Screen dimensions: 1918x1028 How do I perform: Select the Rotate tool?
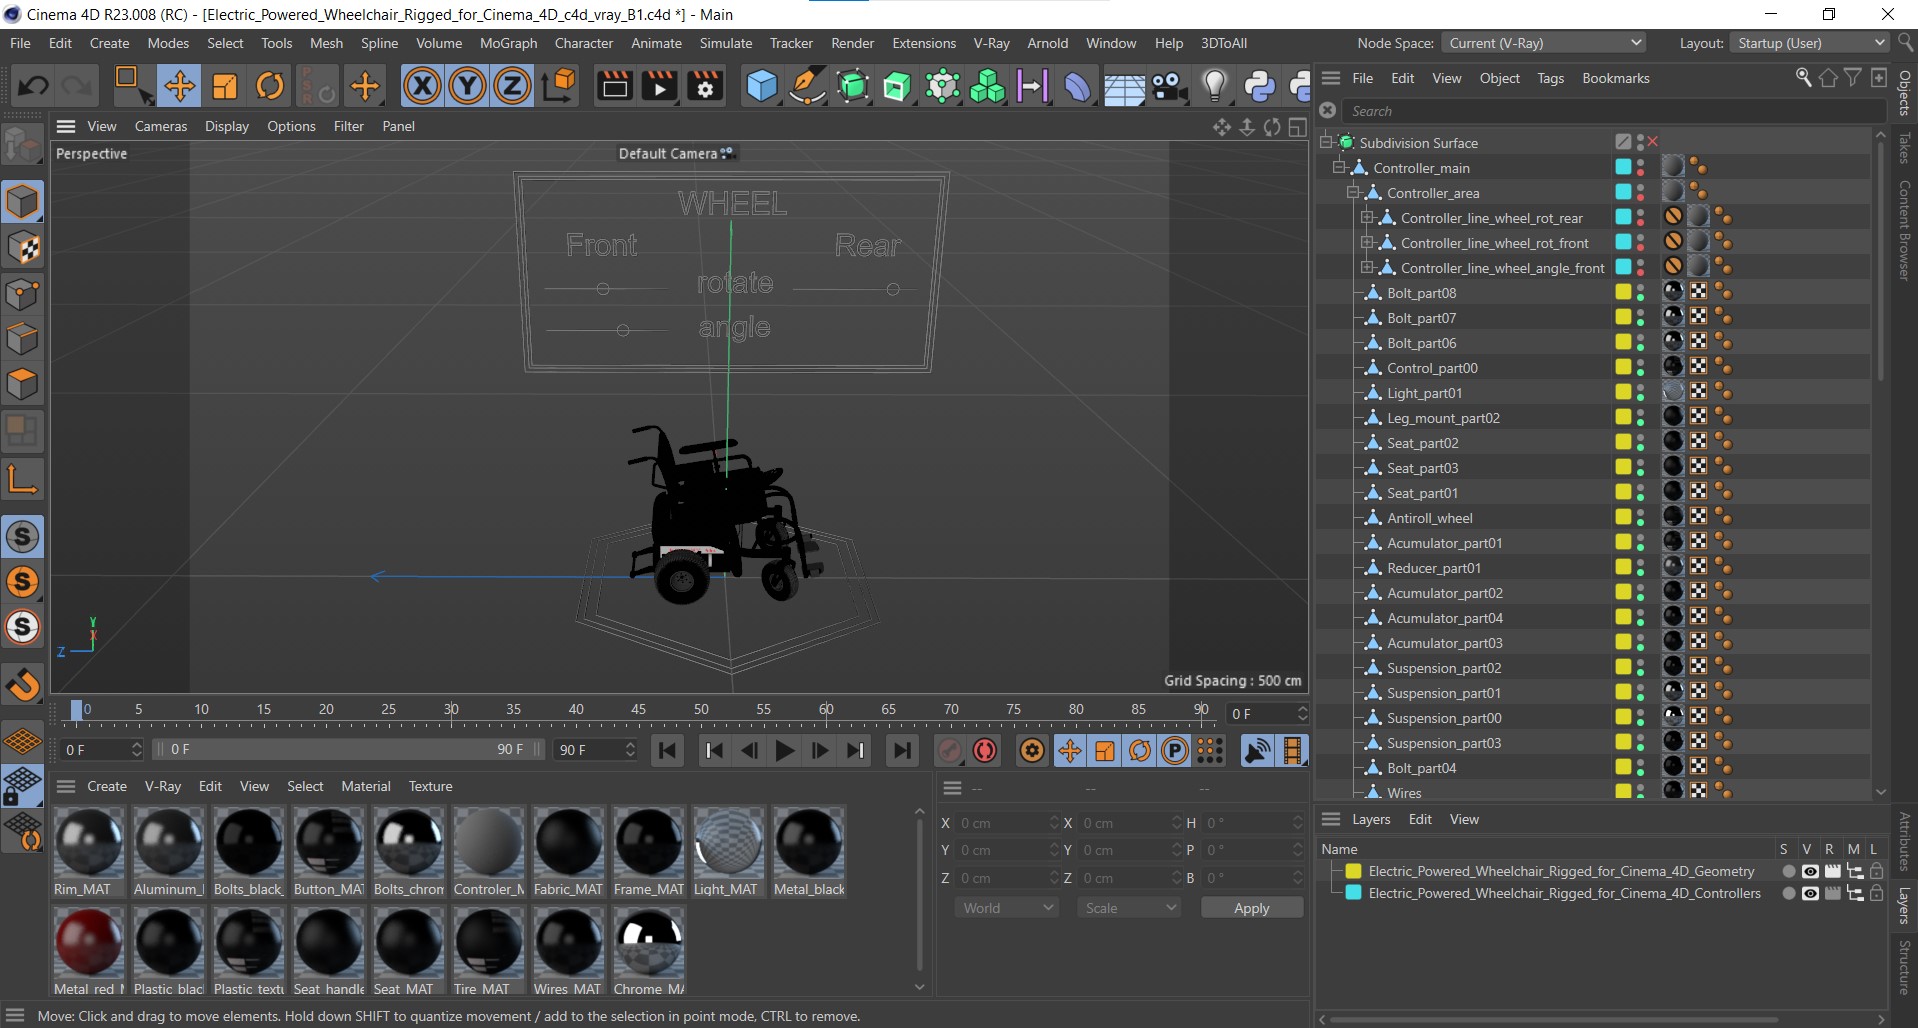pos(270,86)
